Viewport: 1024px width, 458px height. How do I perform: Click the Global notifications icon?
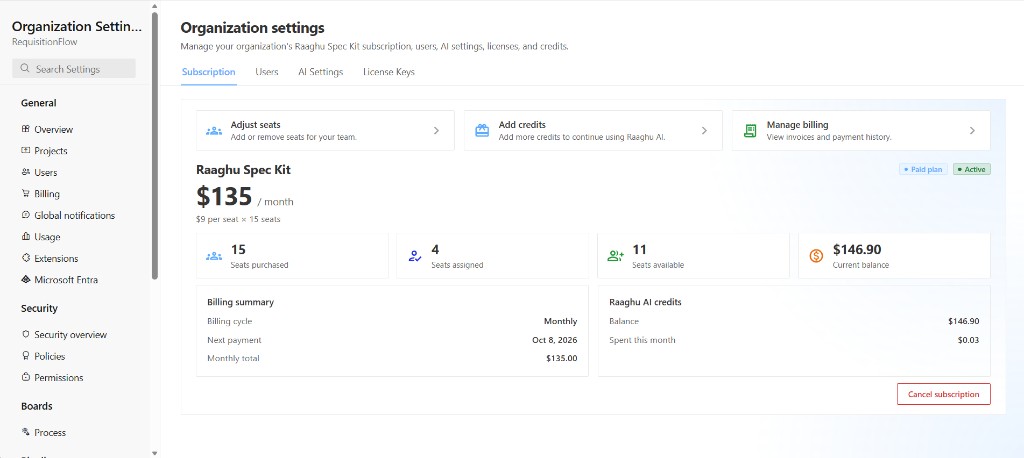click(x=25, y=215)
